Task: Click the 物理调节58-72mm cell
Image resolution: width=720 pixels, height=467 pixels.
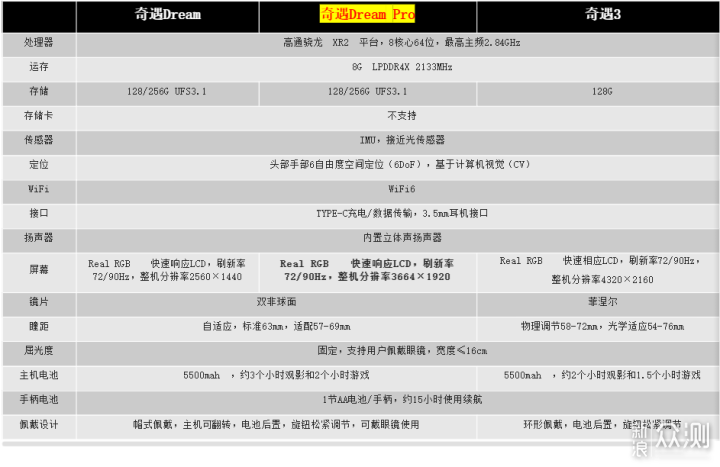Action: point(598,327)
